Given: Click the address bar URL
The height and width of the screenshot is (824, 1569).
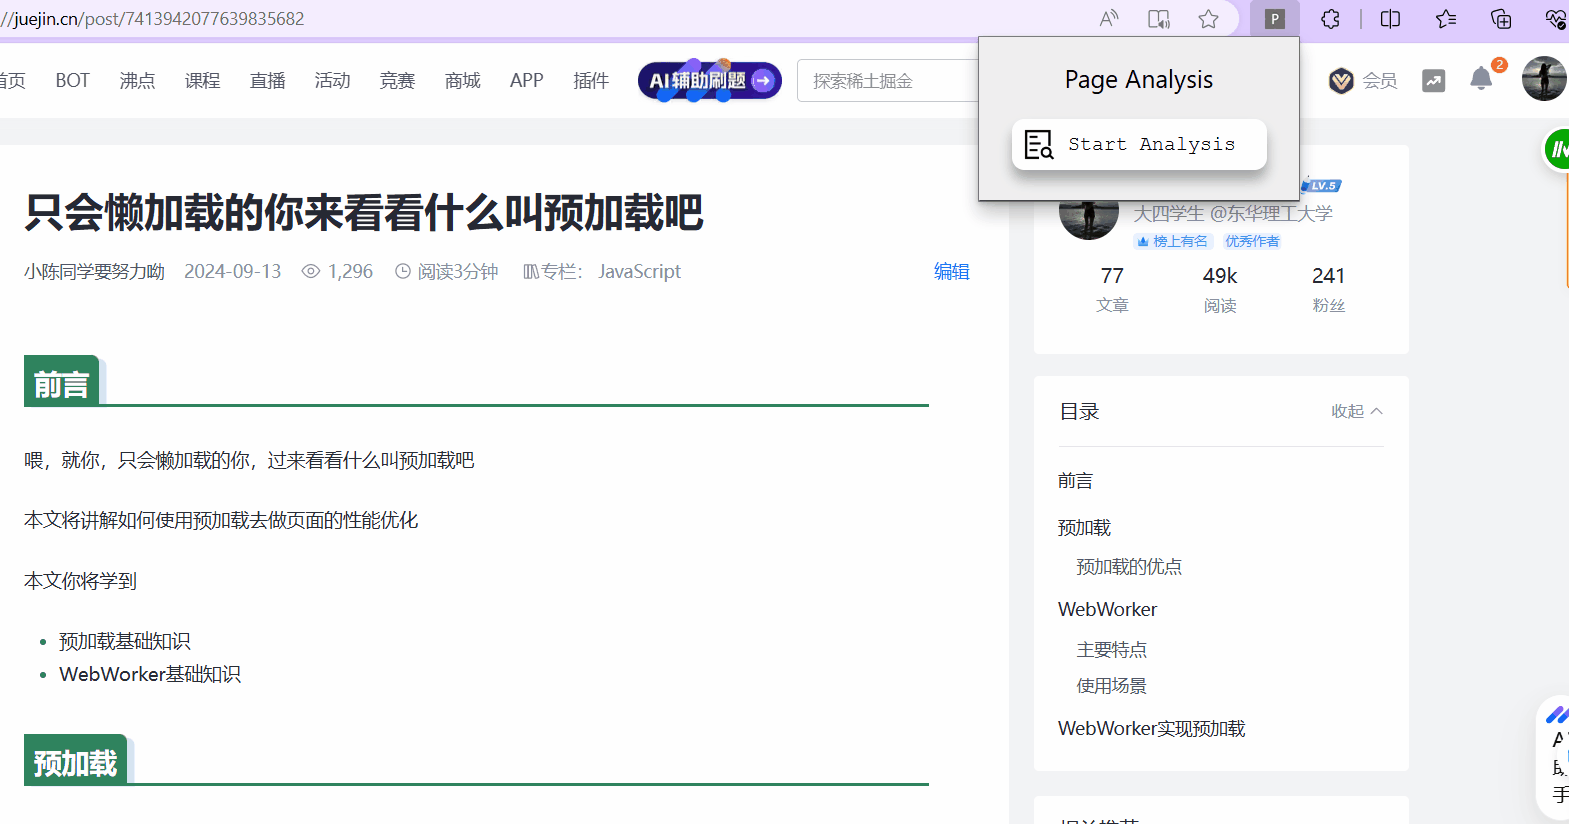Looking at the screenshot, I should click(x=152, y=19).
